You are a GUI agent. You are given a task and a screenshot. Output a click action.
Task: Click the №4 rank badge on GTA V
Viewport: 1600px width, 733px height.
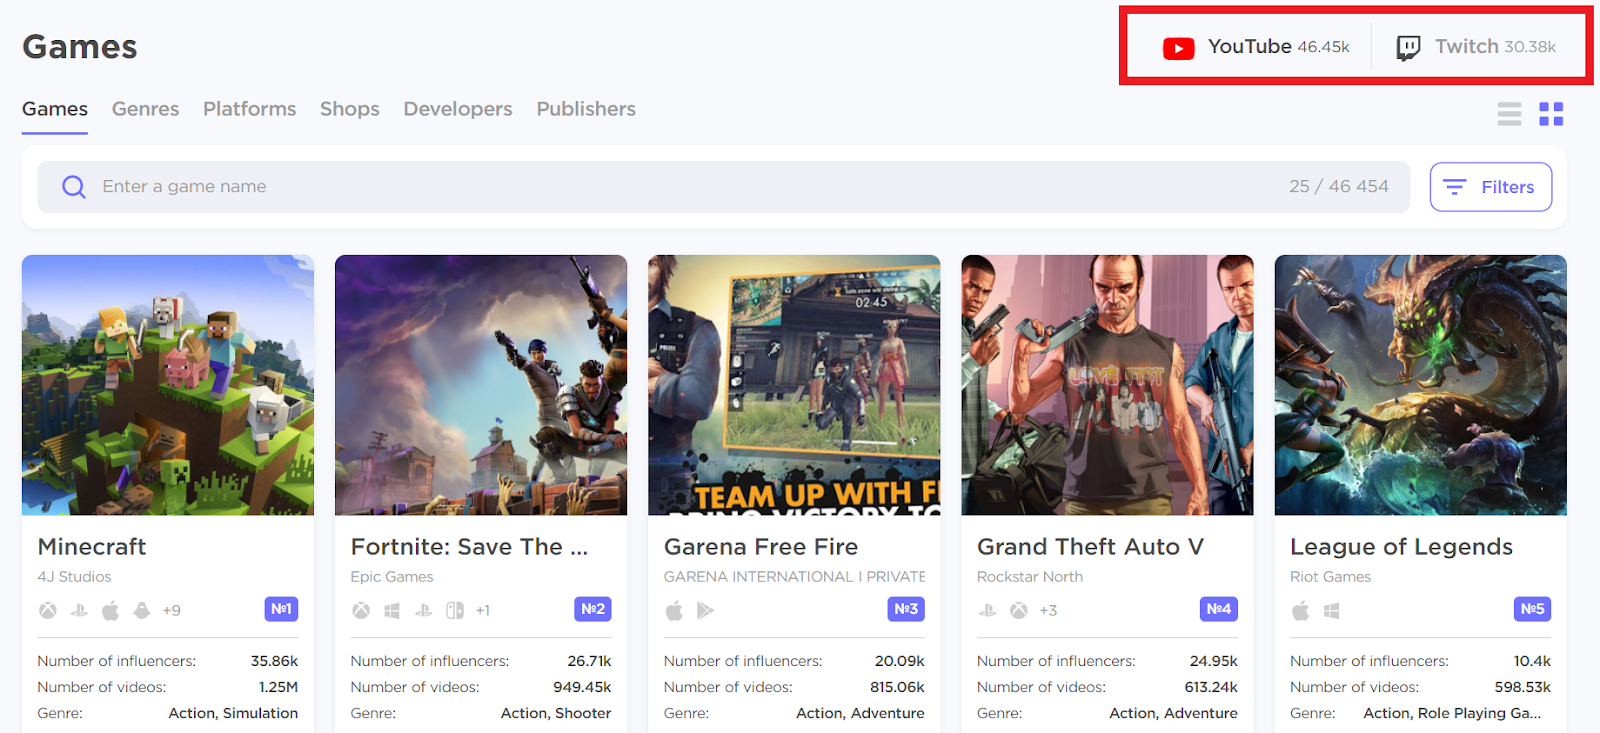pos(1219,609)
